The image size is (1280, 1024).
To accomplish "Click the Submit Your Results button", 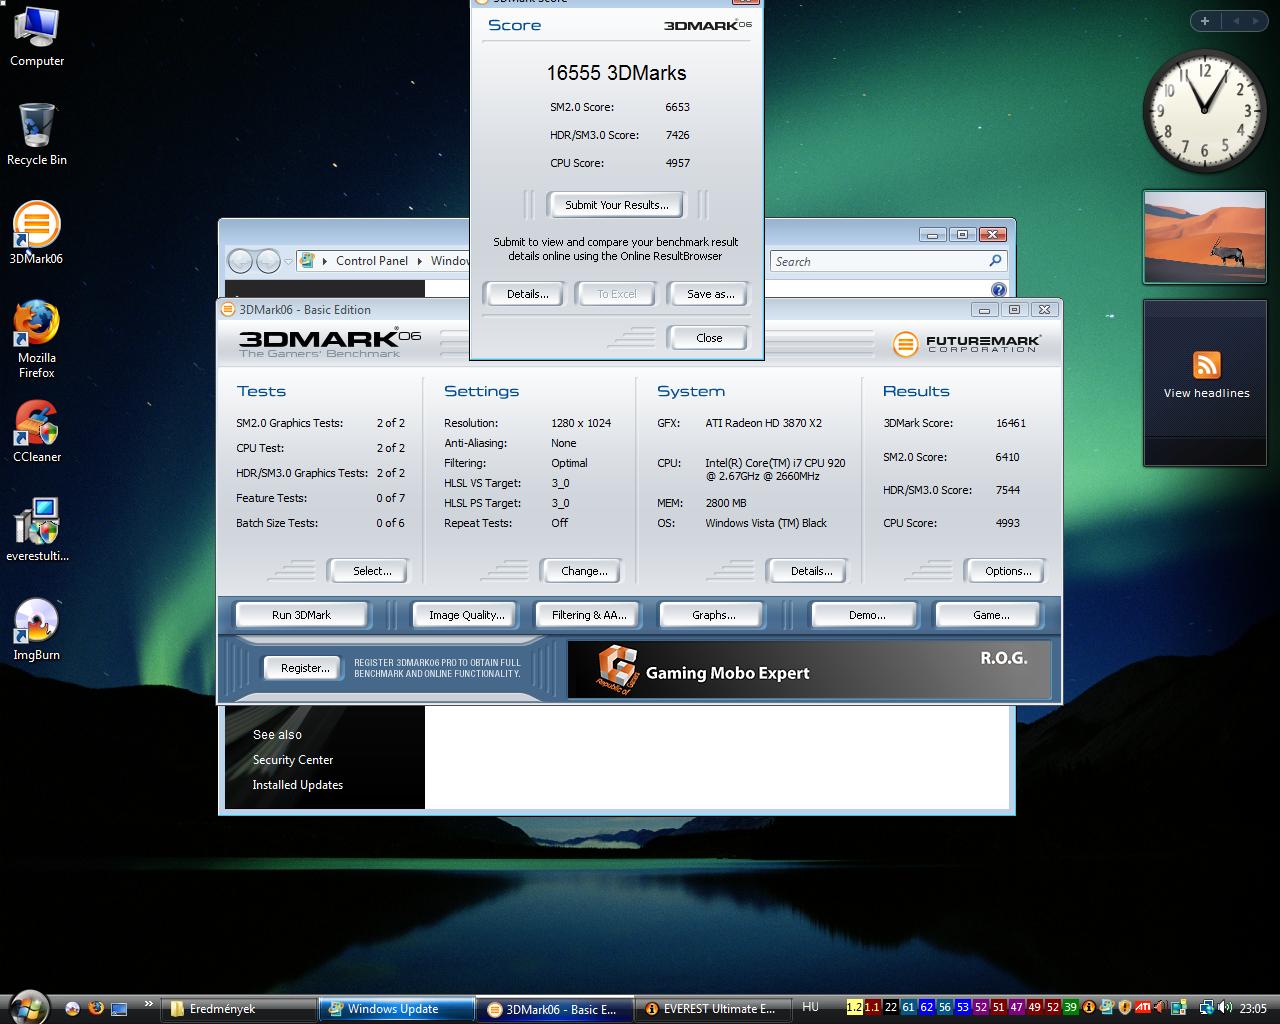I will pos(616,205).
